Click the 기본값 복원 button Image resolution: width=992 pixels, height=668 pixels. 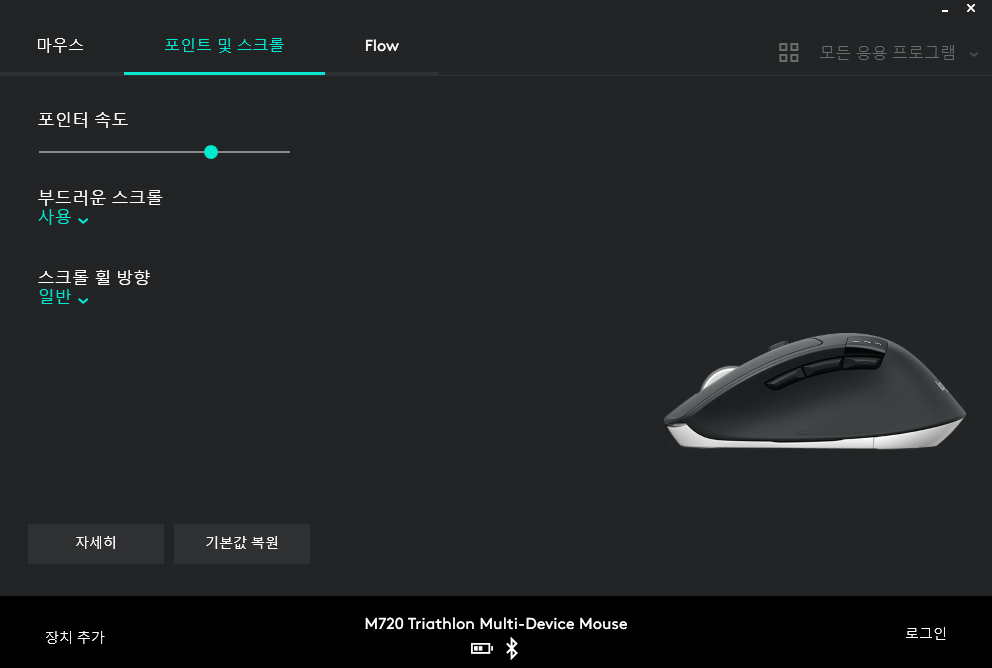[242, 543]
